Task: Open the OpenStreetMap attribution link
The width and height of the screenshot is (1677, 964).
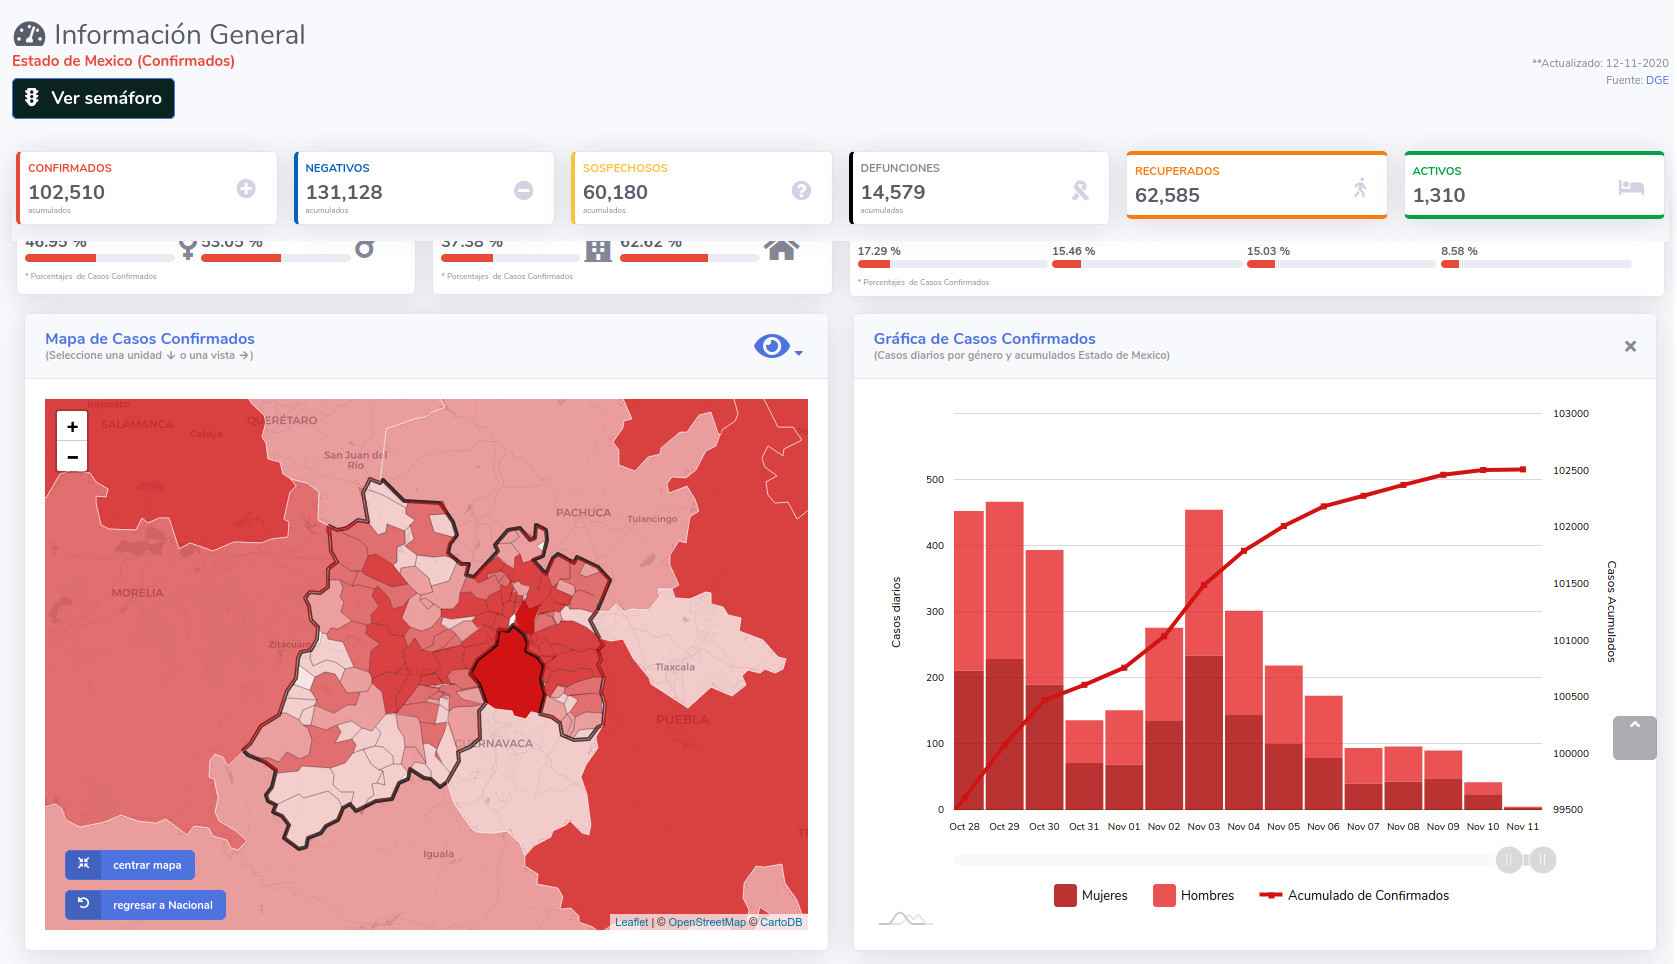Action: coord(707,922)
